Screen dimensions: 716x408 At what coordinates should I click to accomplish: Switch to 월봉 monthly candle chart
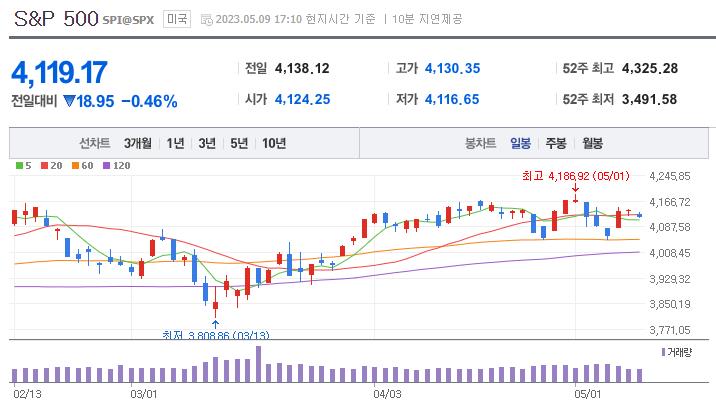click(592, 143)
